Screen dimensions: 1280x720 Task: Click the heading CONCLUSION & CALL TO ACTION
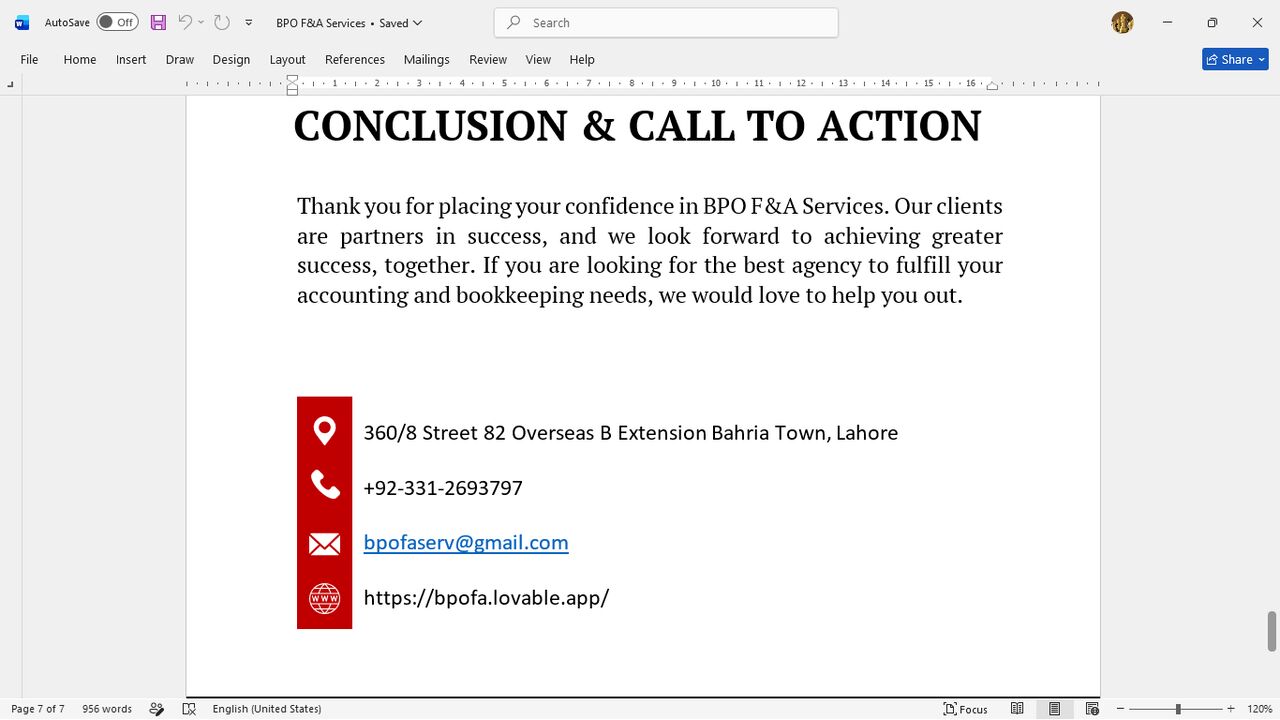637,126
